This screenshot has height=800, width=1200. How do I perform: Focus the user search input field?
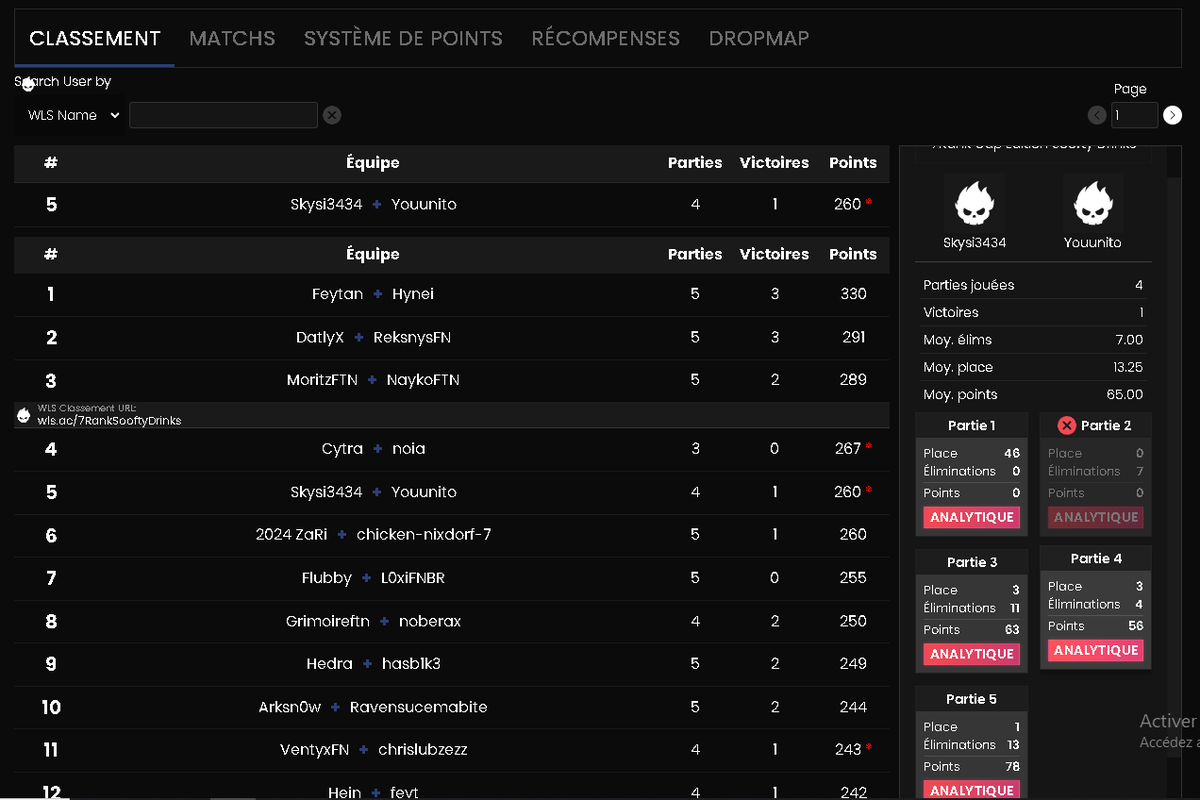pos(223,115)
